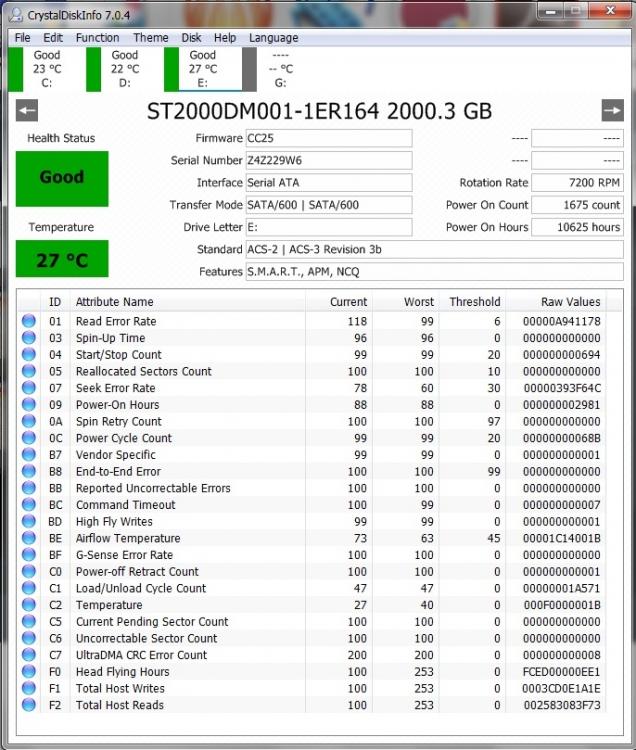Click status orb for Power-On Hours row
This screenshot has width=636, height=750.
[29, 405]
